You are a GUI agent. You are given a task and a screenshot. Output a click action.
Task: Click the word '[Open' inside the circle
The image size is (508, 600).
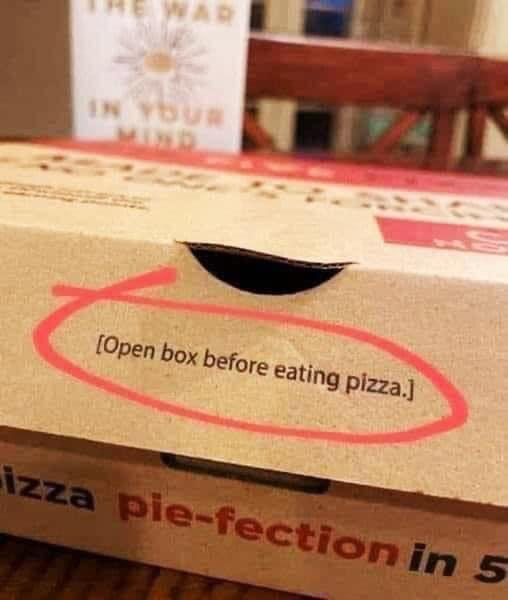(x=126, y=346)
